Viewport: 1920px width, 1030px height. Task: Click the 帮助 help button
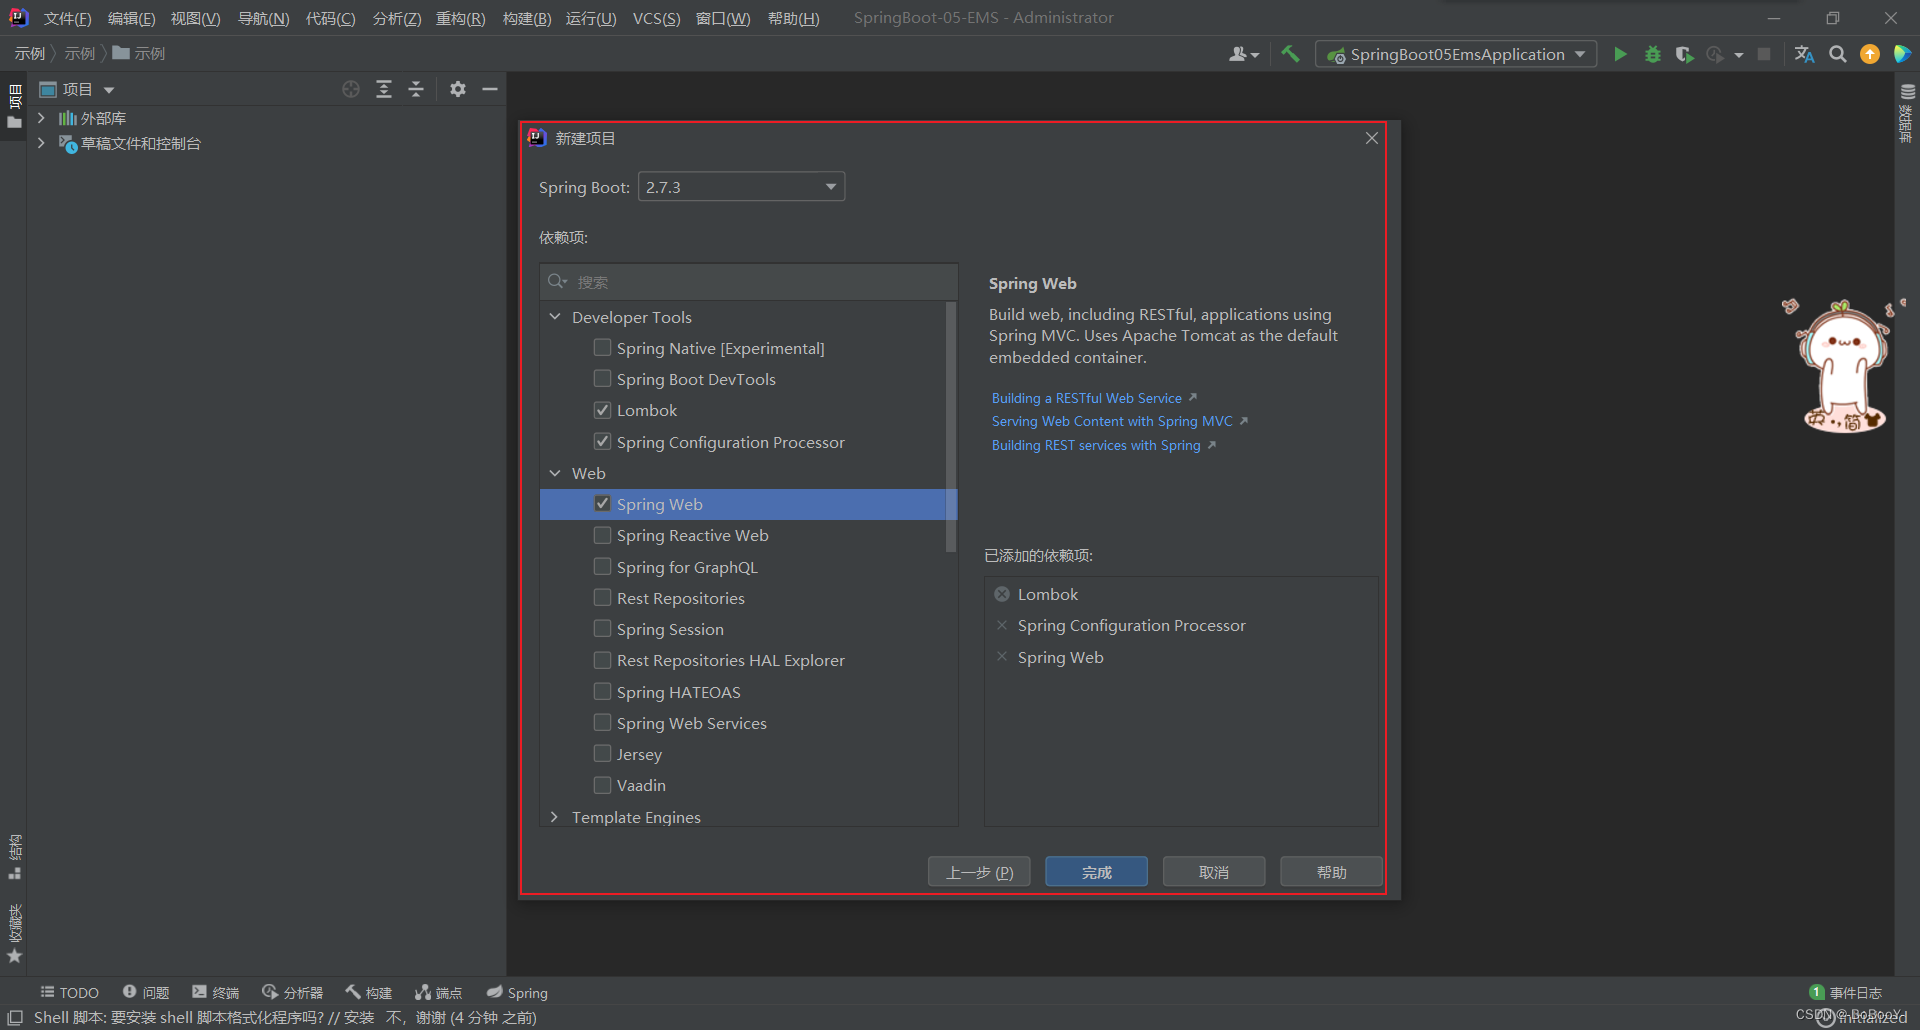point(1331,872)
